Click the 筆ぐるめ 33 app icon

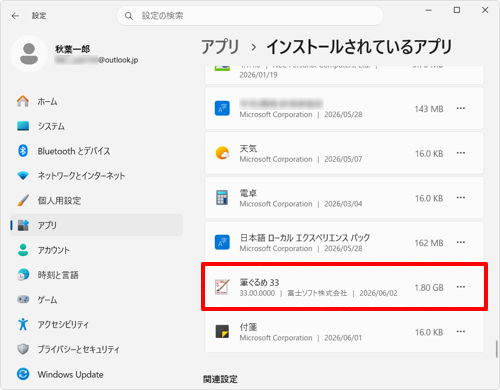tap(222, 287)
